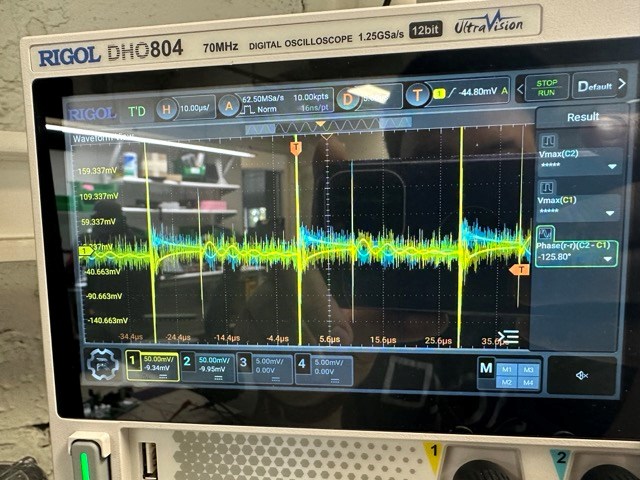This screenshot has height=480, width=640.
Task: Toggle channel 2 on or off
Action: click(x=209, y=367)
